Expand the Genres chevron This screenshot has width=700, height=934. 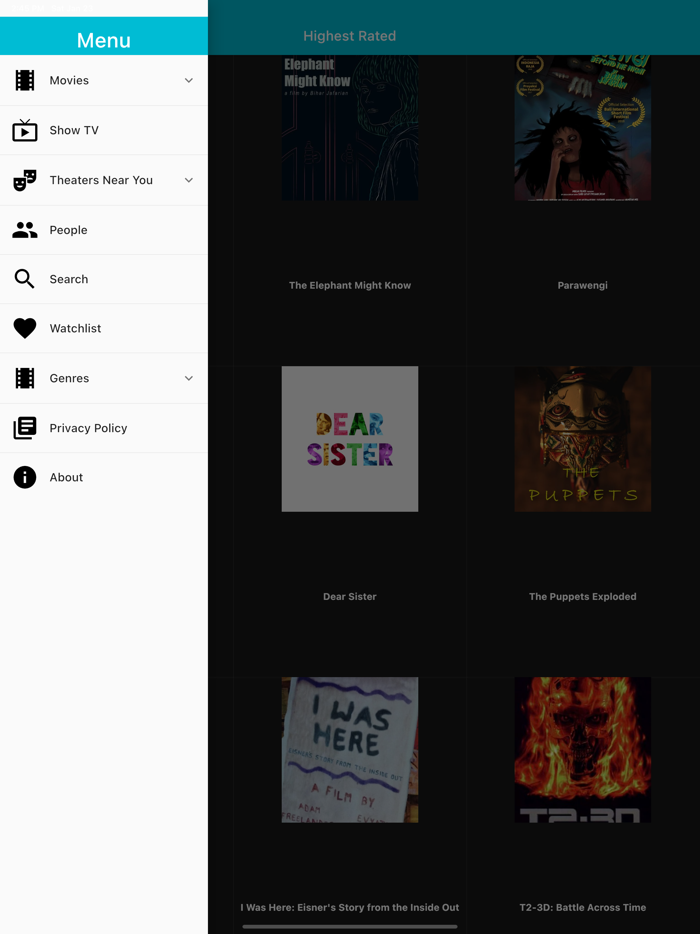pos(189,378)
